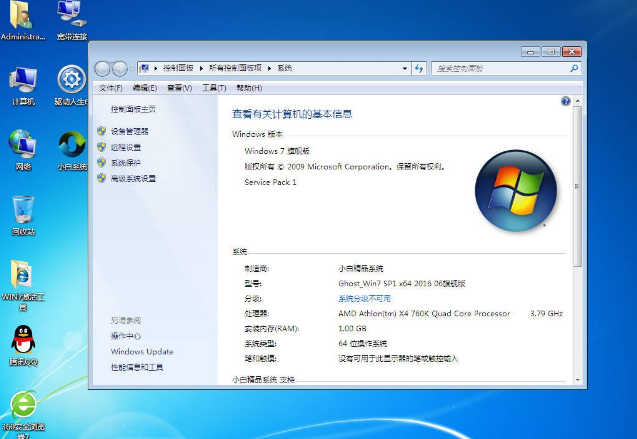Expand the 所有控制面板项 breadcrumb arrow
This screenshot has height=439, width=637.
click(270, 68)
